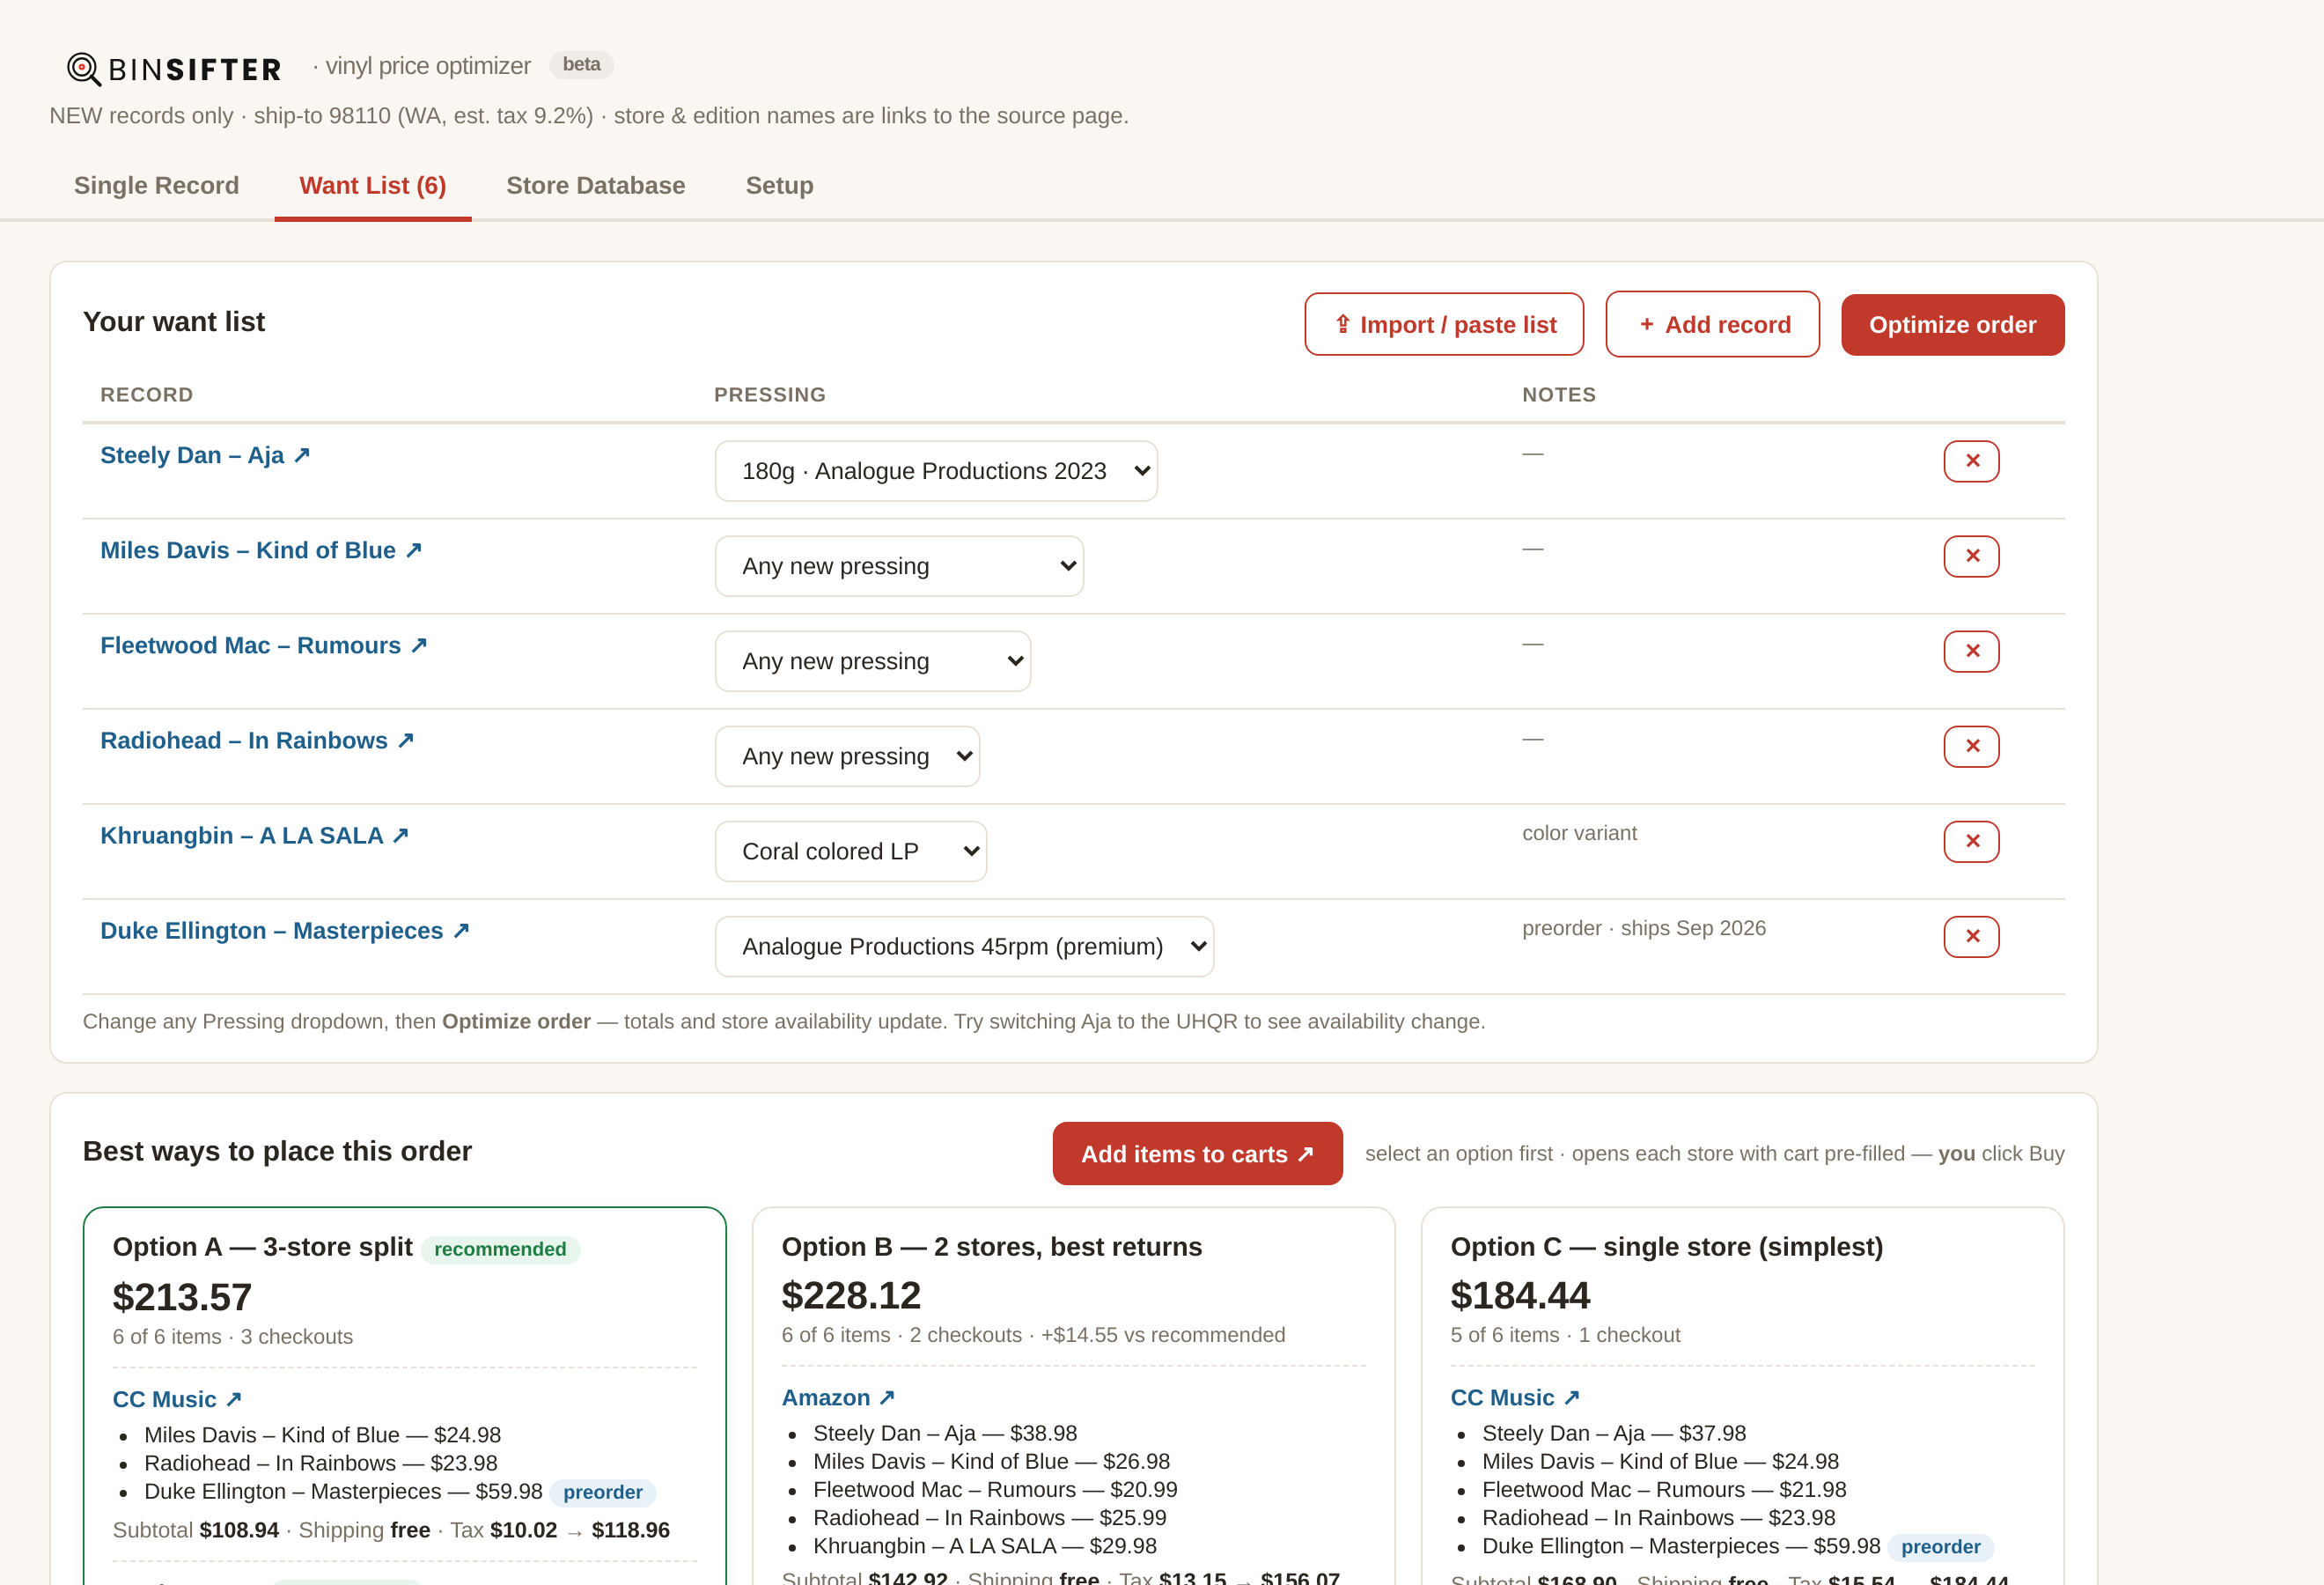Expand Analogue Productions 45rpm (premium) dropdown
Screen dimensions: 2324x1585
964,946
